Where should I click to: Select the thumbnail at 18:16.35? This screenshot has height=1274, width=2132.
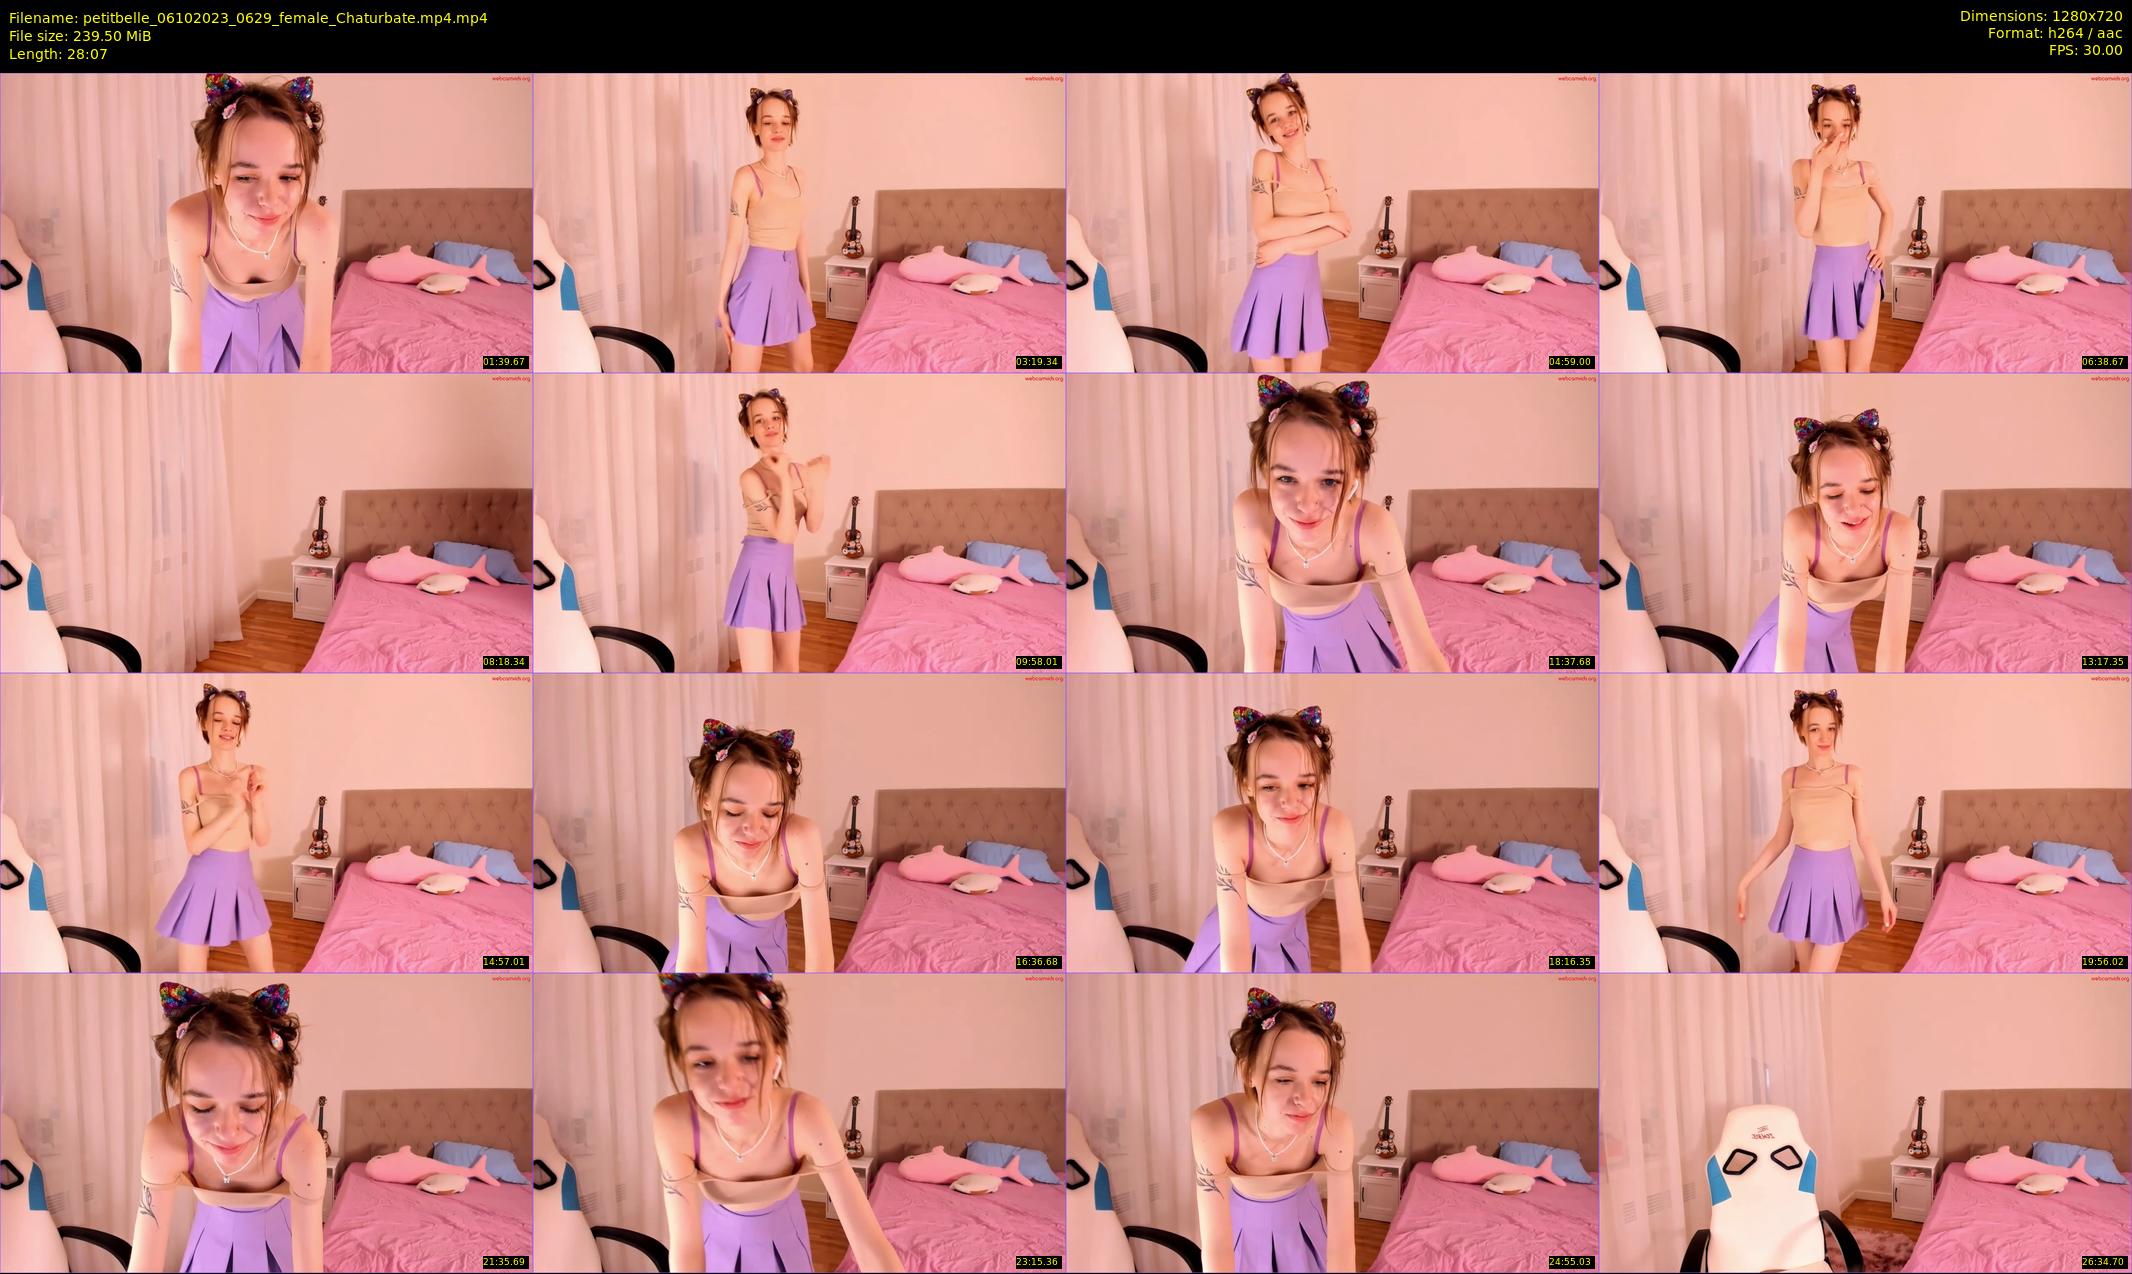click(x=1332, y=822)
